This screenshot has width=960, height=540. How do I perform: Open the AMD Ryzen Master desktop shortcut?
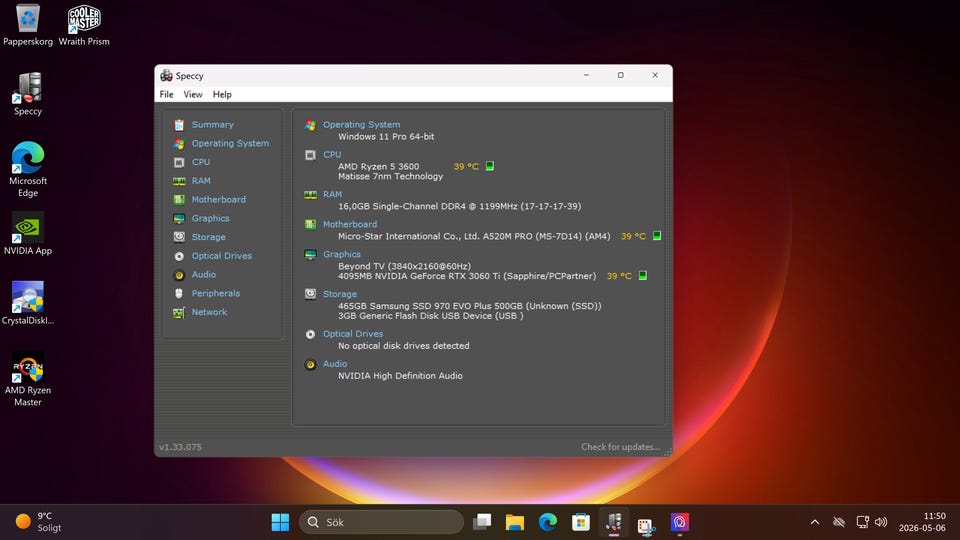tap(28, 379)
